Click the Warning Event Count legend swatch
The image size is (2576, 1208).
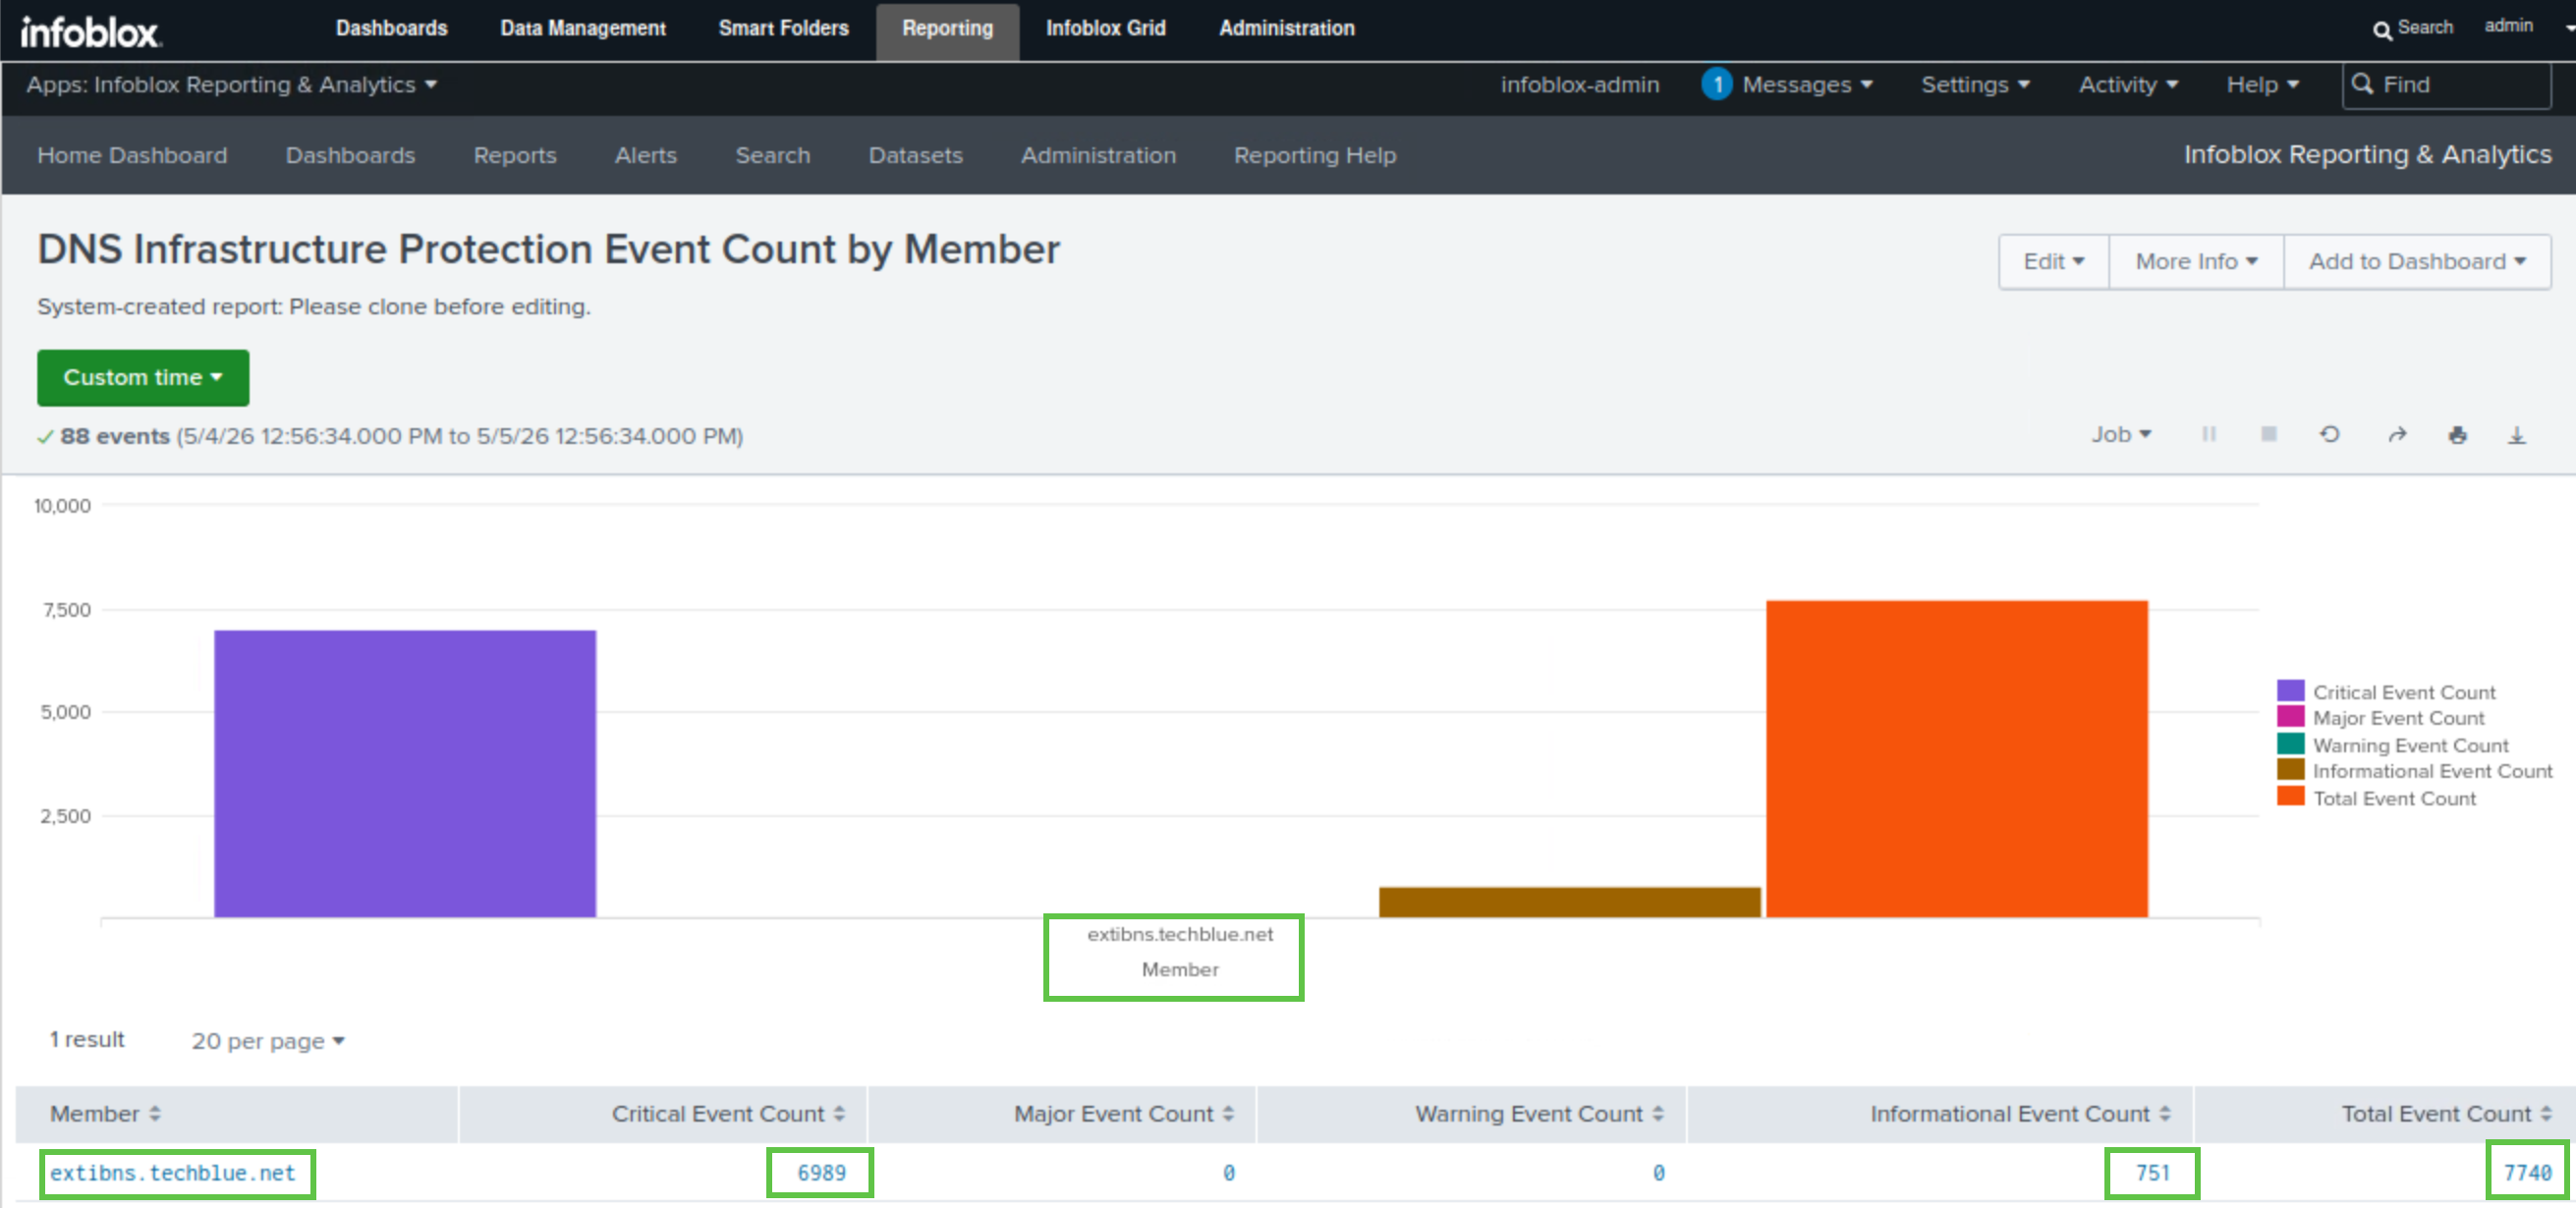(x=2290, y=743)
